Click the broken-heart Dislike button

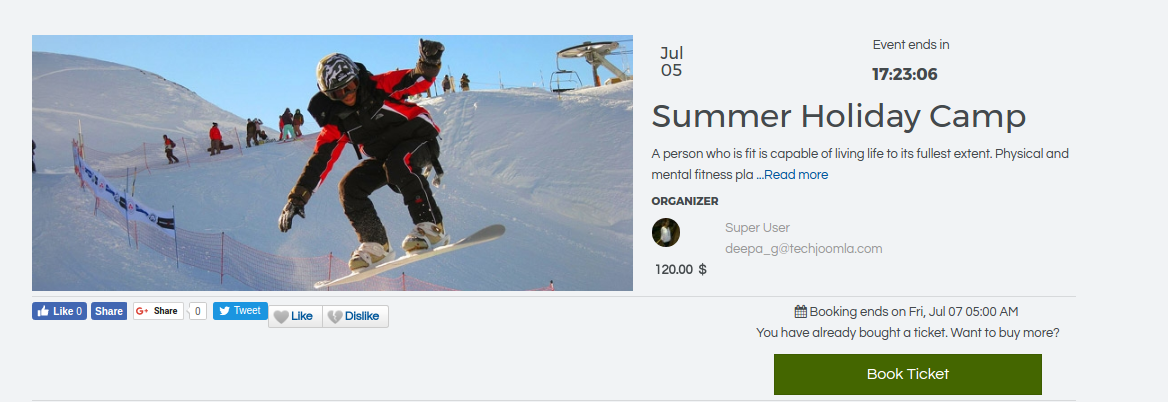tap(355, 316)
